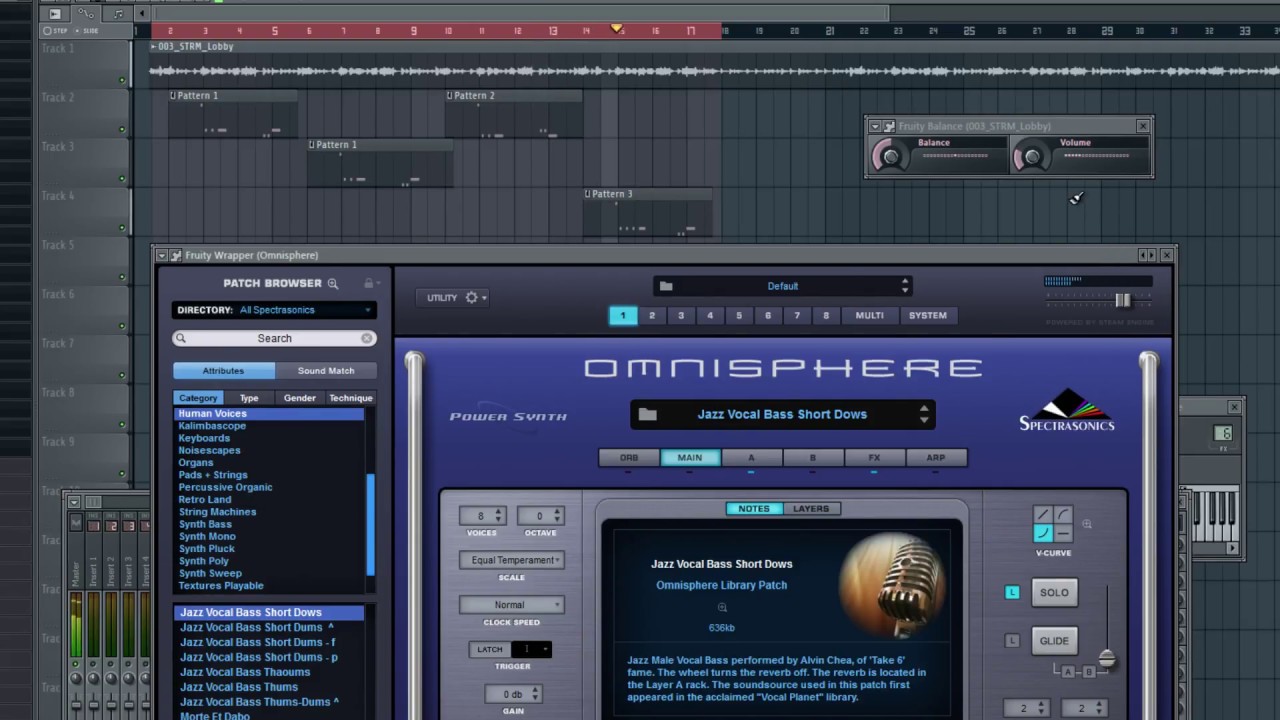Select the convex velocity curve icon

click(x=1063, y=515)
